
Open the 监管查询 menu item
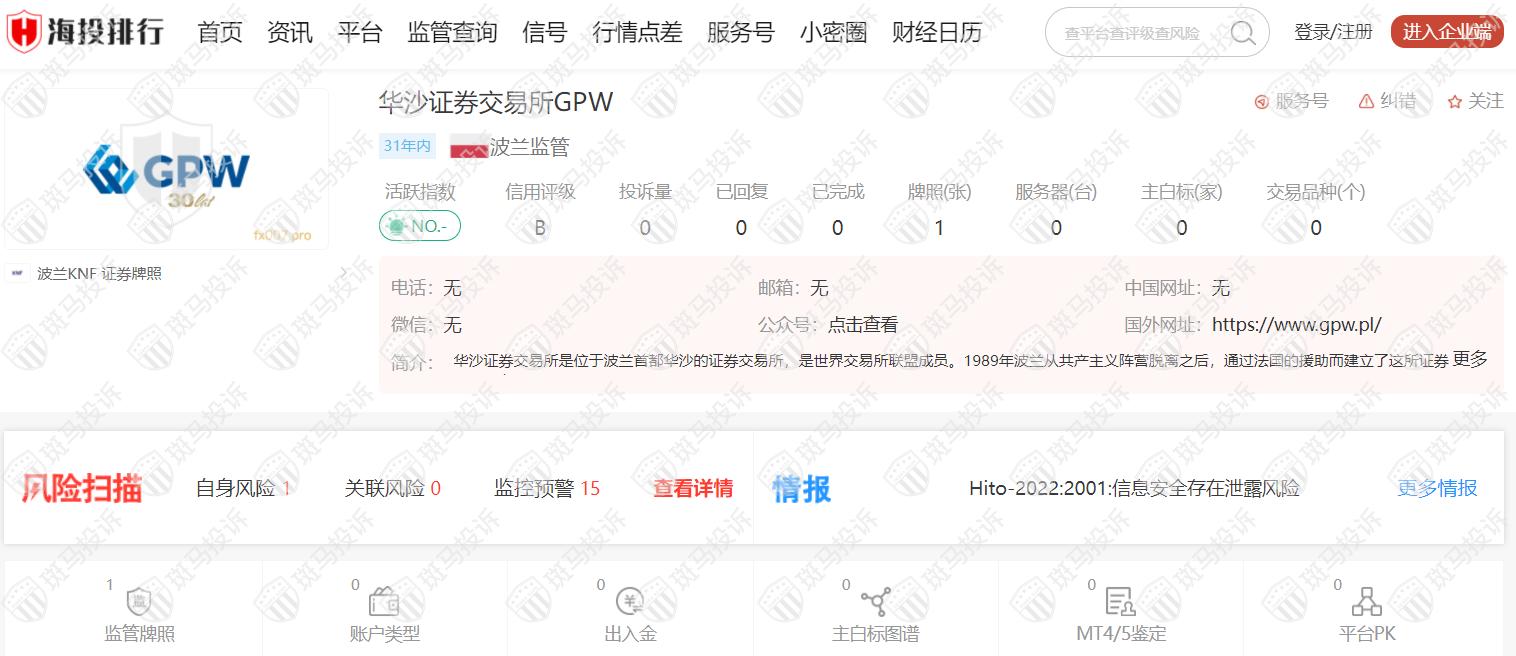pos(452,33)
